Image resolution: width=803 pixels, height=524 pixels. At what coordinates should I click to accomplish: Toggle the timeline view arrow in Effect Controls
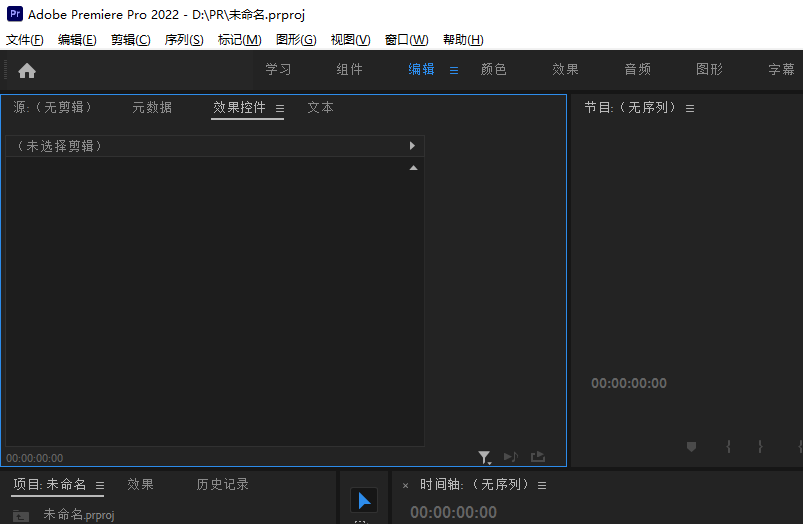412,146
